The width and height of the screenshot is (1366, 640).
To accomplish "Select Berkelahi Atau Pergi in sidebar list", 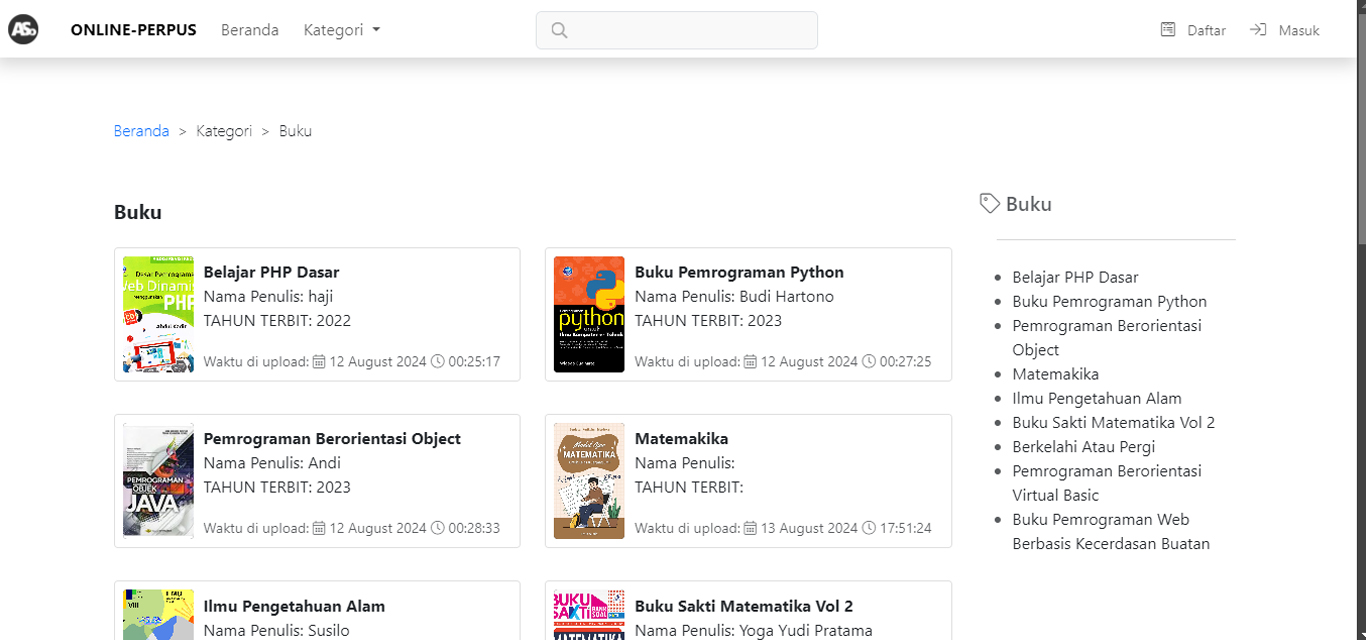I will tap(1083, 447).
